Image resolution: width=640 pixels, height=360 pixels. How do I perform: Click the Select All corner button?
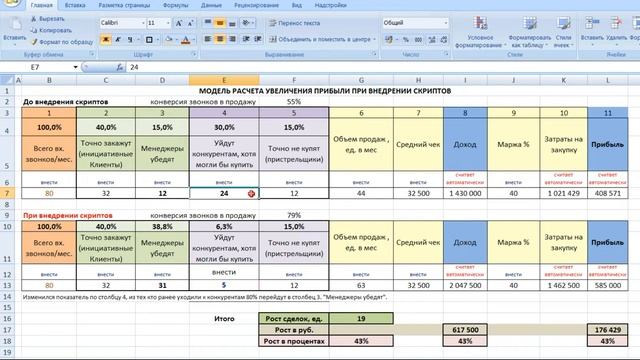click(x=7, y=80)
